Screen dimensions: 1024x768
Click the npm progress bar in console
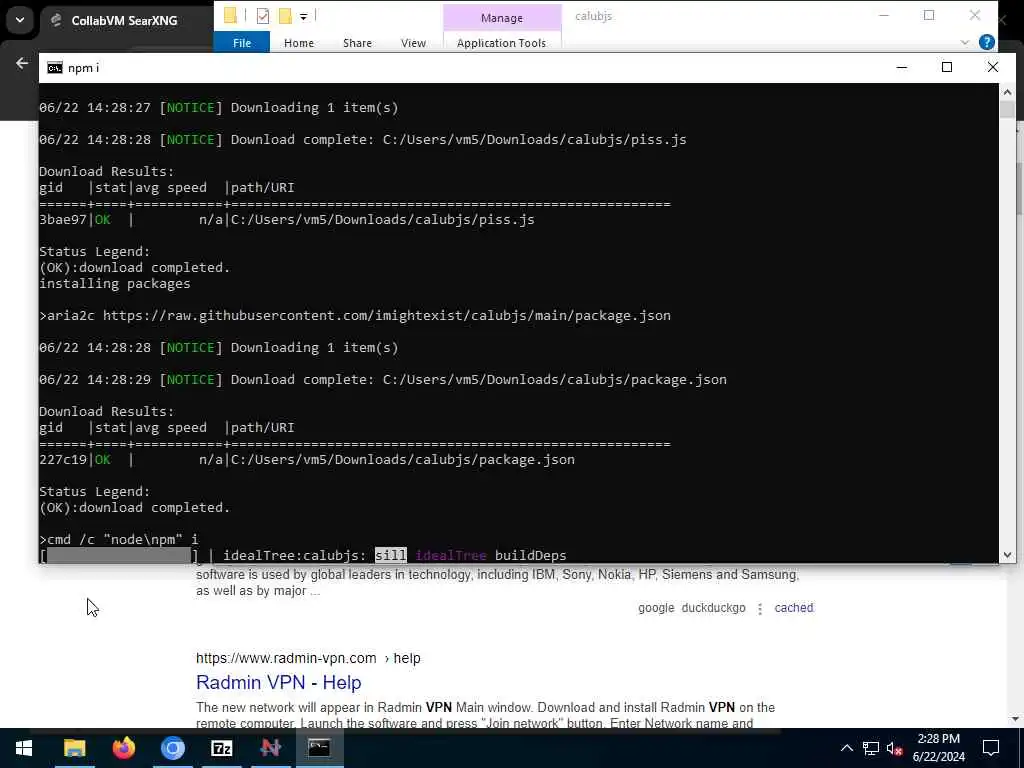pyautogui.click(x=119, y=555)
